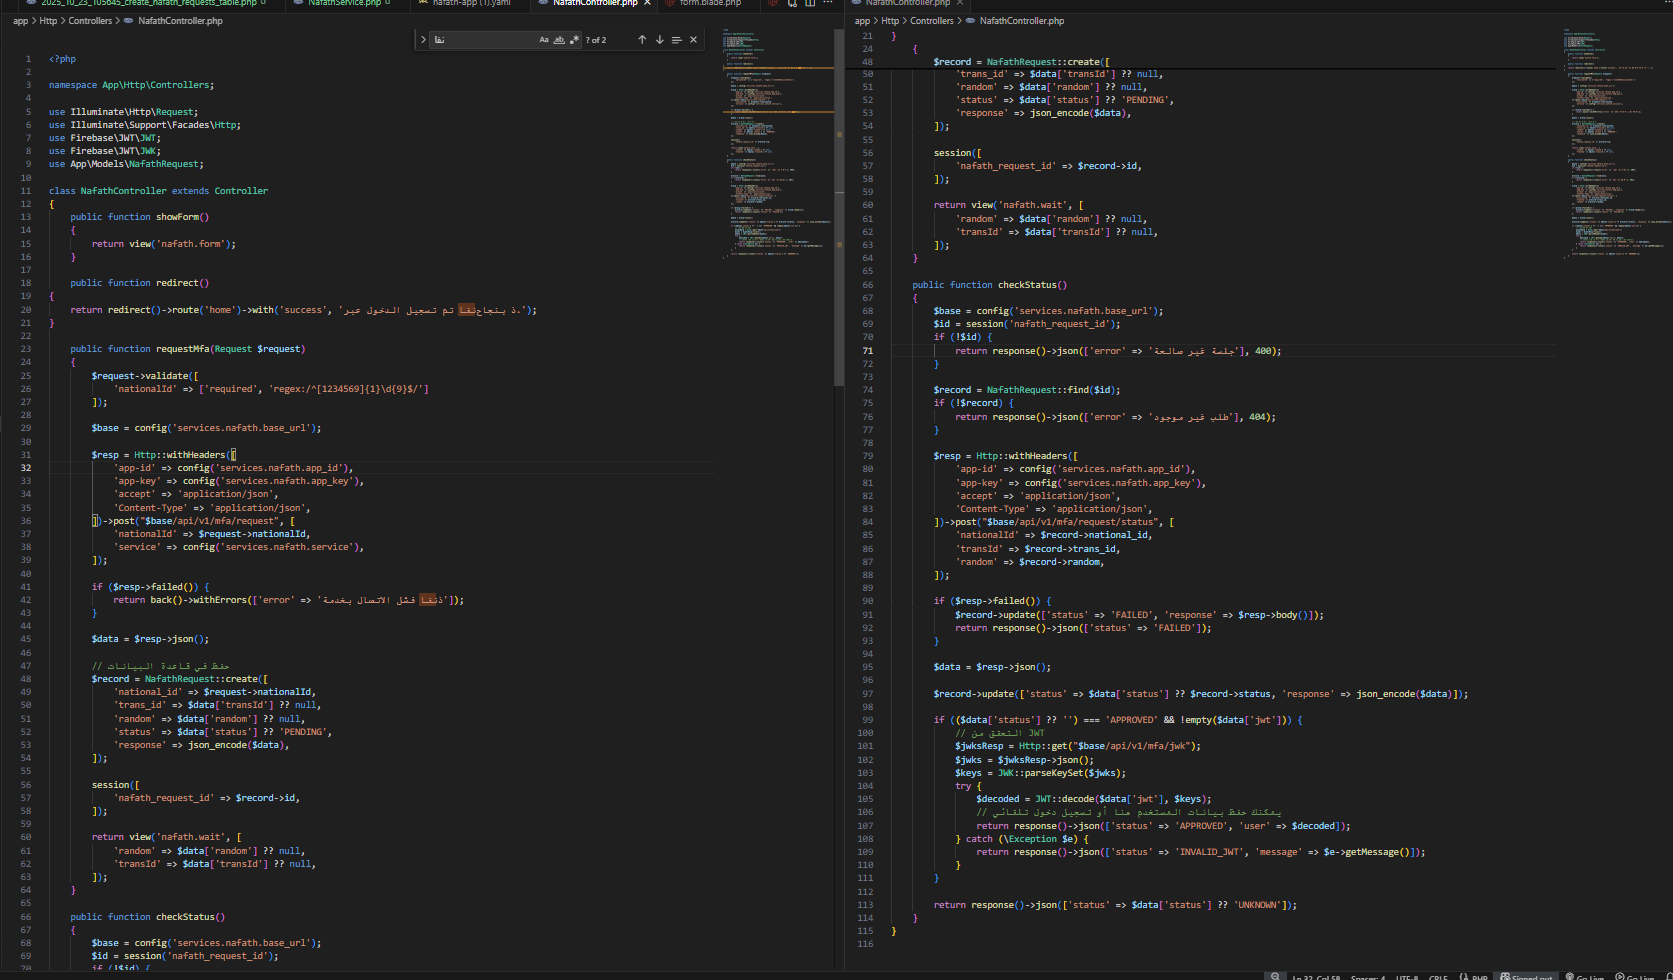Click split editor icon in tab bar
1673x980 pixels.
click(x=810, y=3)
